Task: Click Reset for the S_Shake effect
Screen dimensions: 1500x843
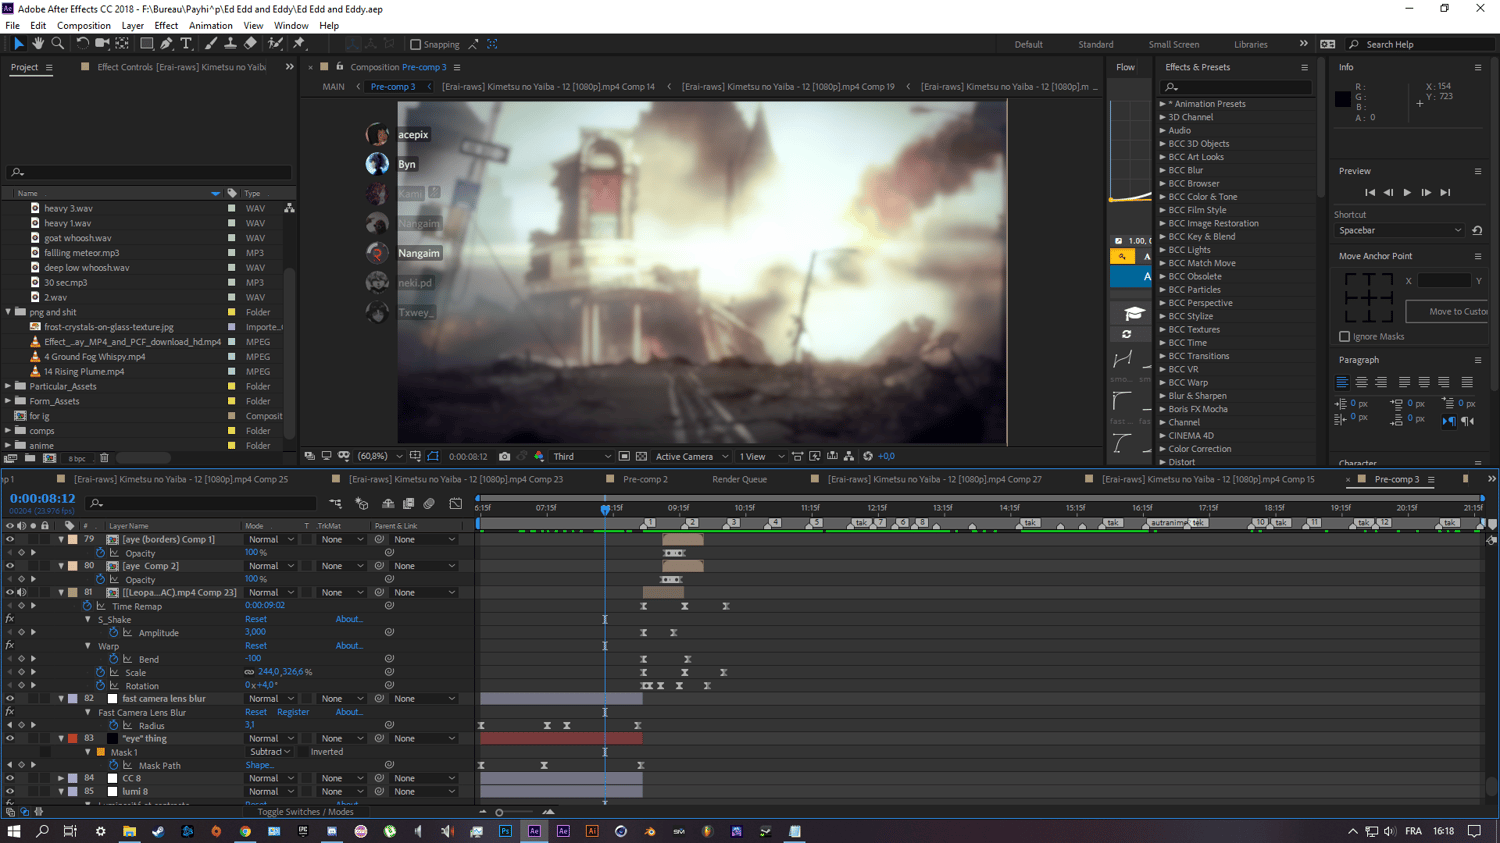Action: pos(256,619)
